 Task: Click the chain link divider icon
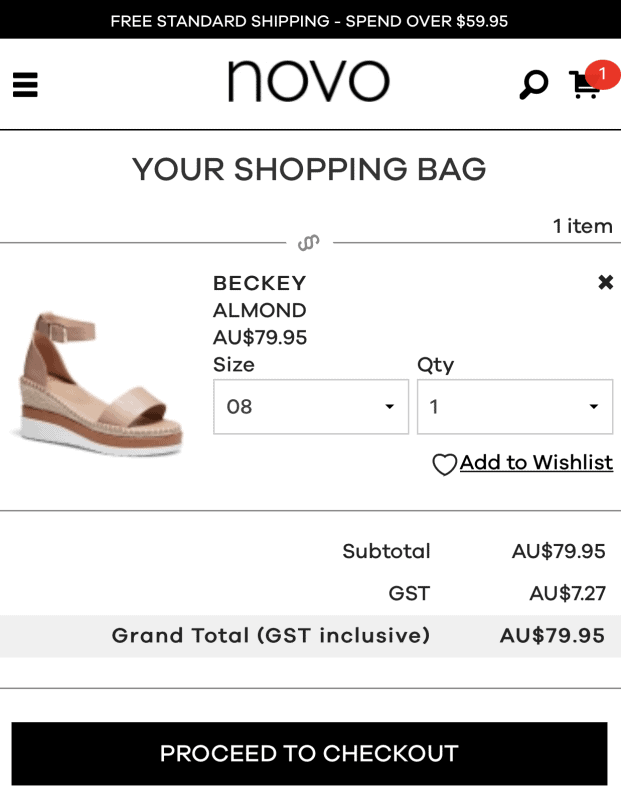[x=309, y=243]
